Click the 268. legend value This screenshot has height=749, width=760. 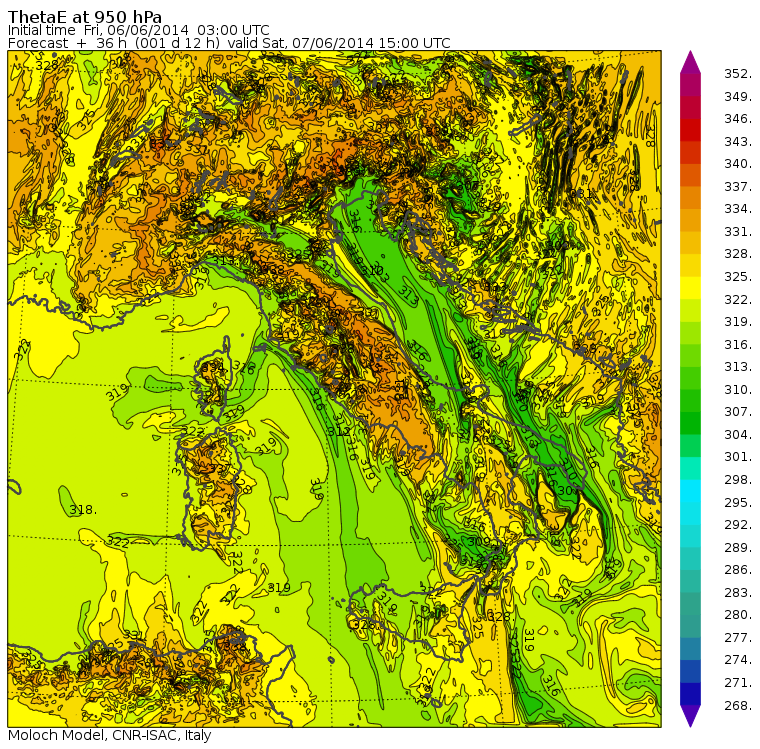[738, 706]
